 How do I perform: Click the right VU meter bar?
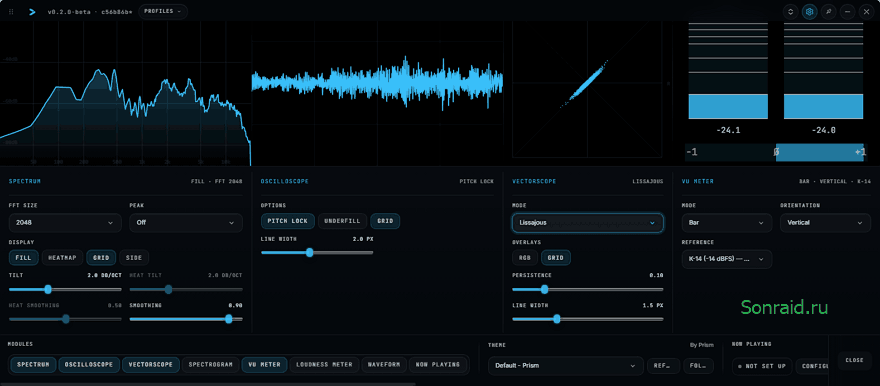click(x=823, y=71)
